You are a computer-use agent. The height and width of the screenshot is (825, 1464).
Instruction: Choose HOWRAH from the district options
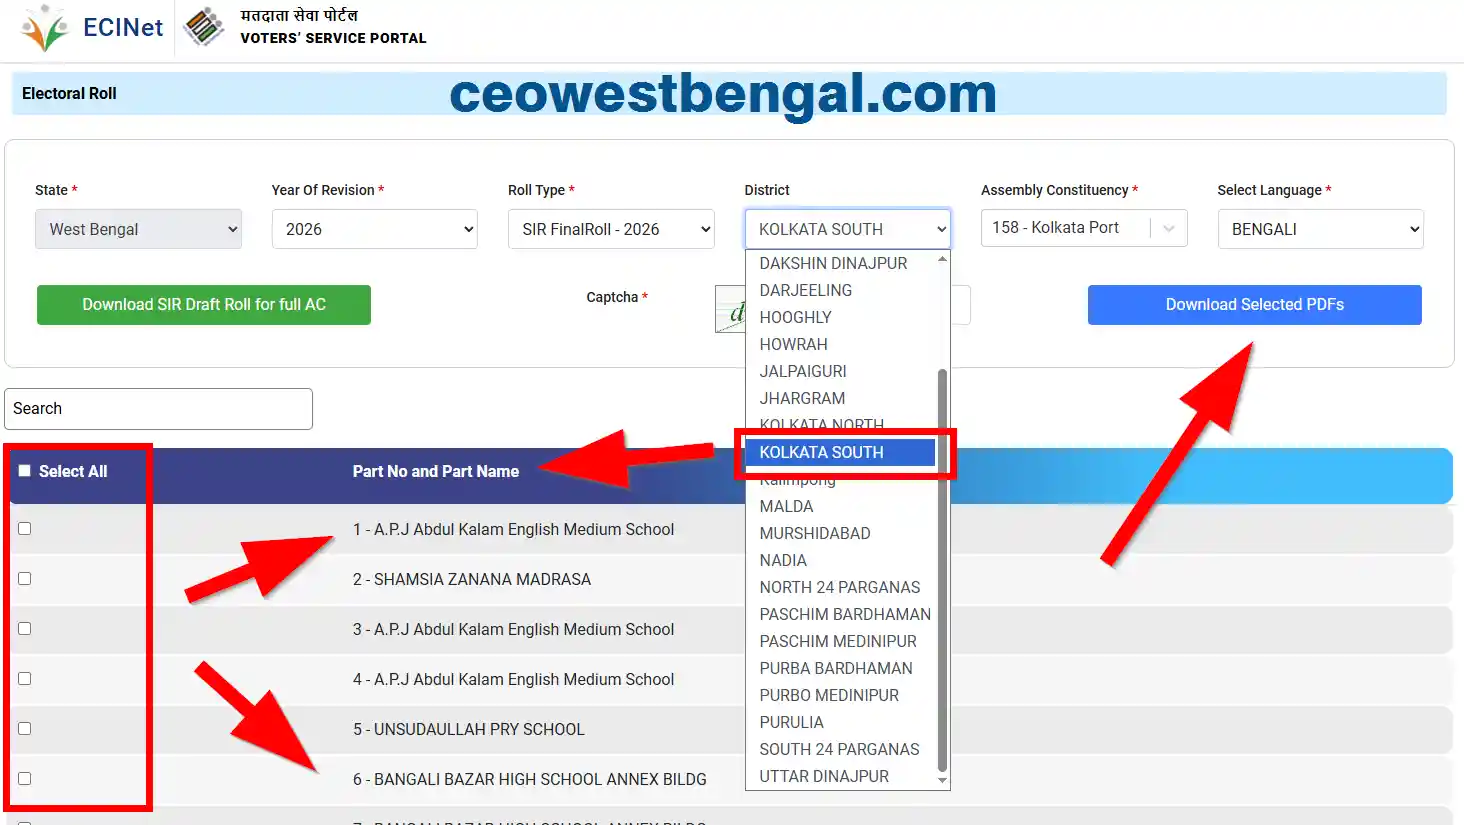[793, 344]
